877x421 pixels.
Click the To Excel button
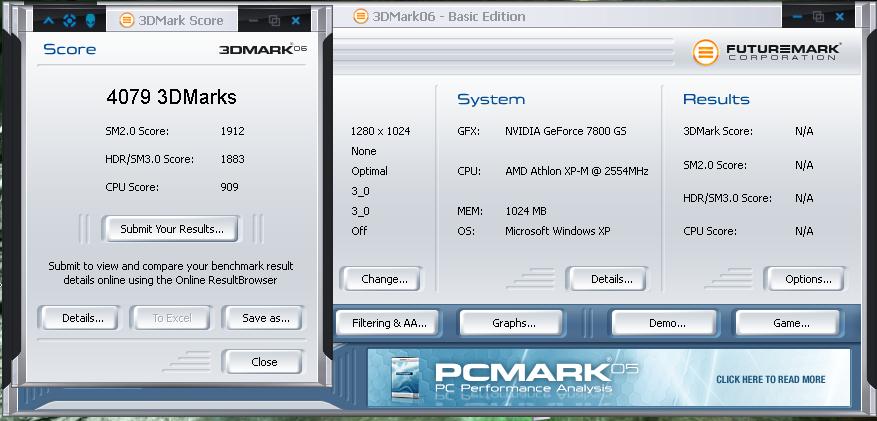pyautogui.click(x=171, y=318)
